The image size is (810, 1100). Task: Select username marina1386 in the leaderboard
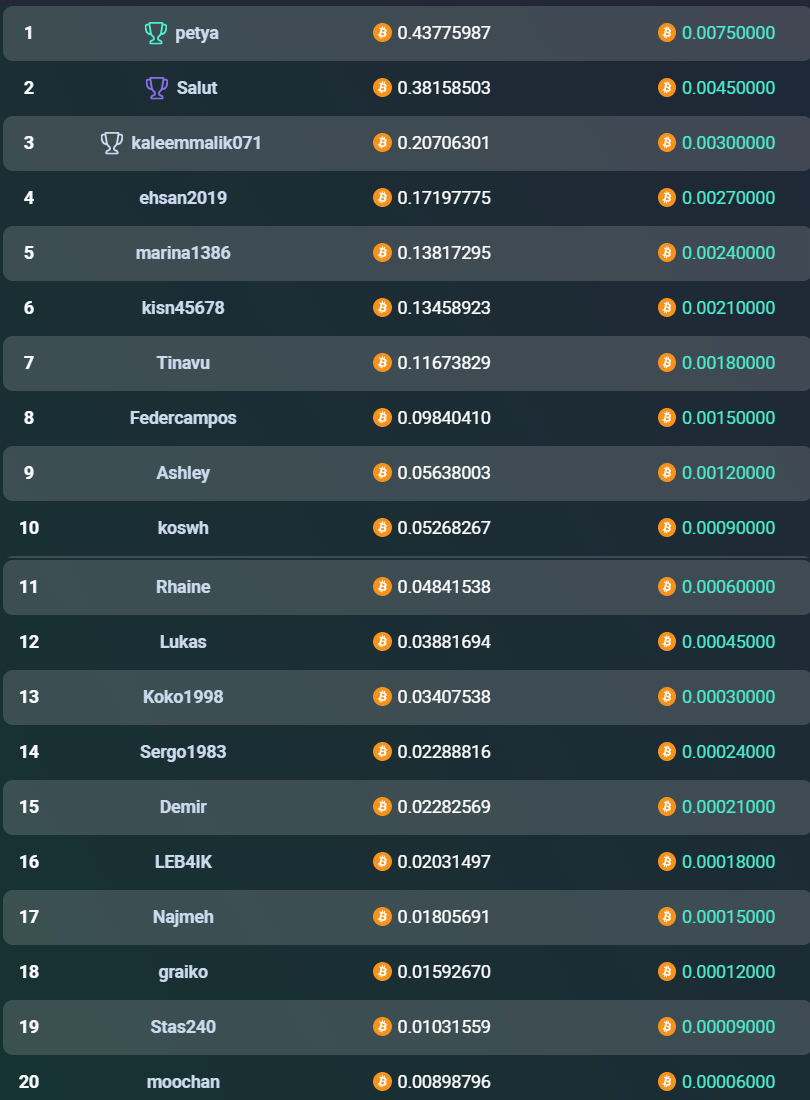[x=183, y=253]
